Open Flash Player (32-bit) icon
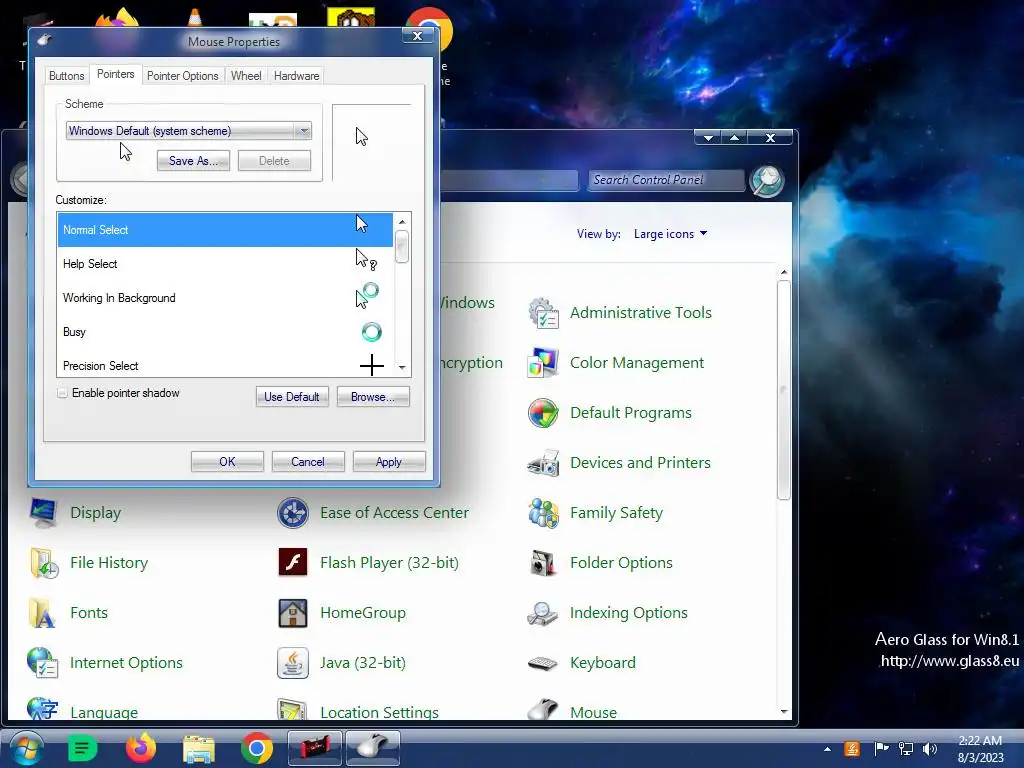 [293, 563]
